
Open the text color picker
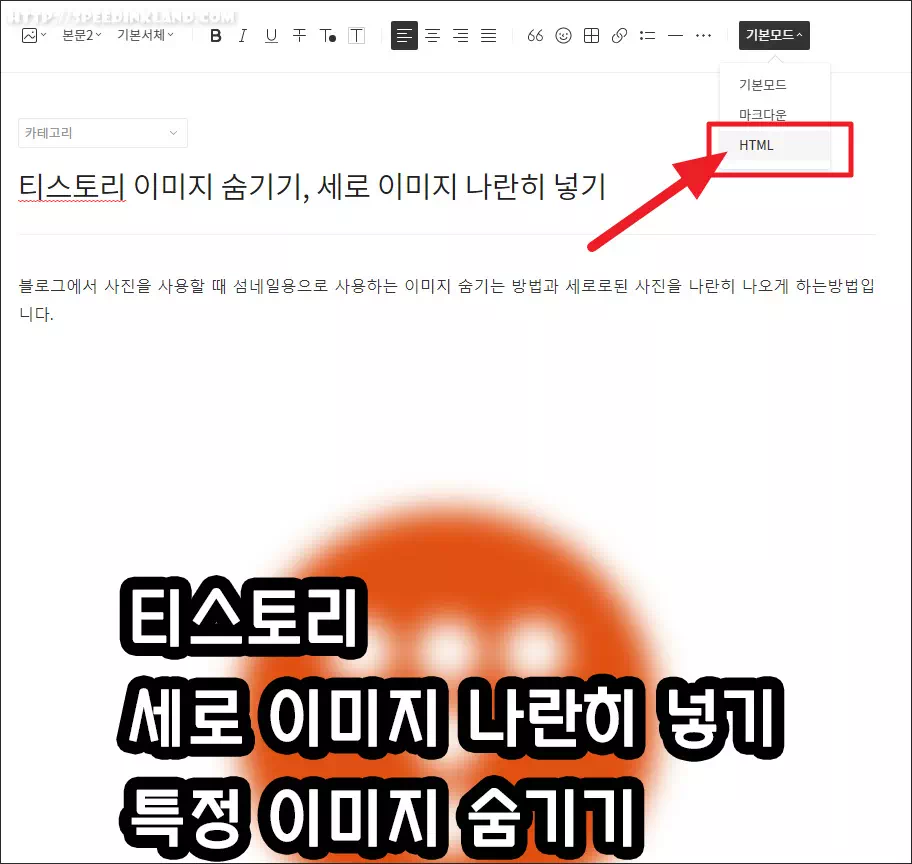(327, 35)
